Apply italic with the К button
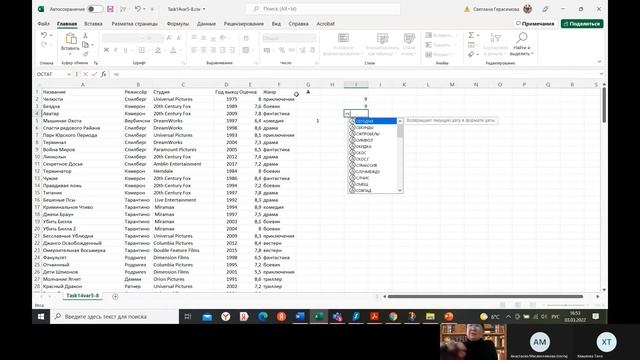This screenshot has width=640, height=360. coord(116,50)
